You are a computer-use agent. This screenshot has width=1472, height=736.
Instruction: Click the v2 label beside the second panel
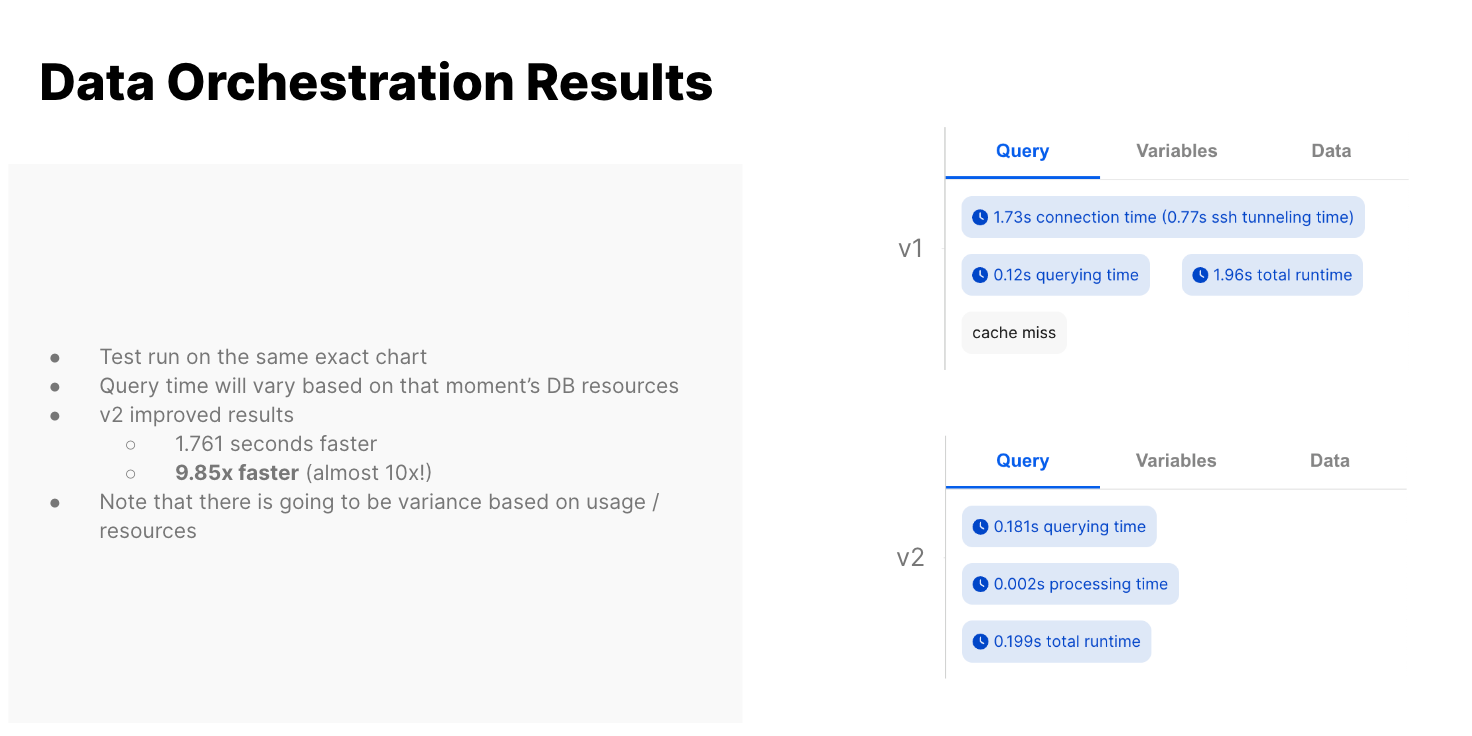(911, 557)
